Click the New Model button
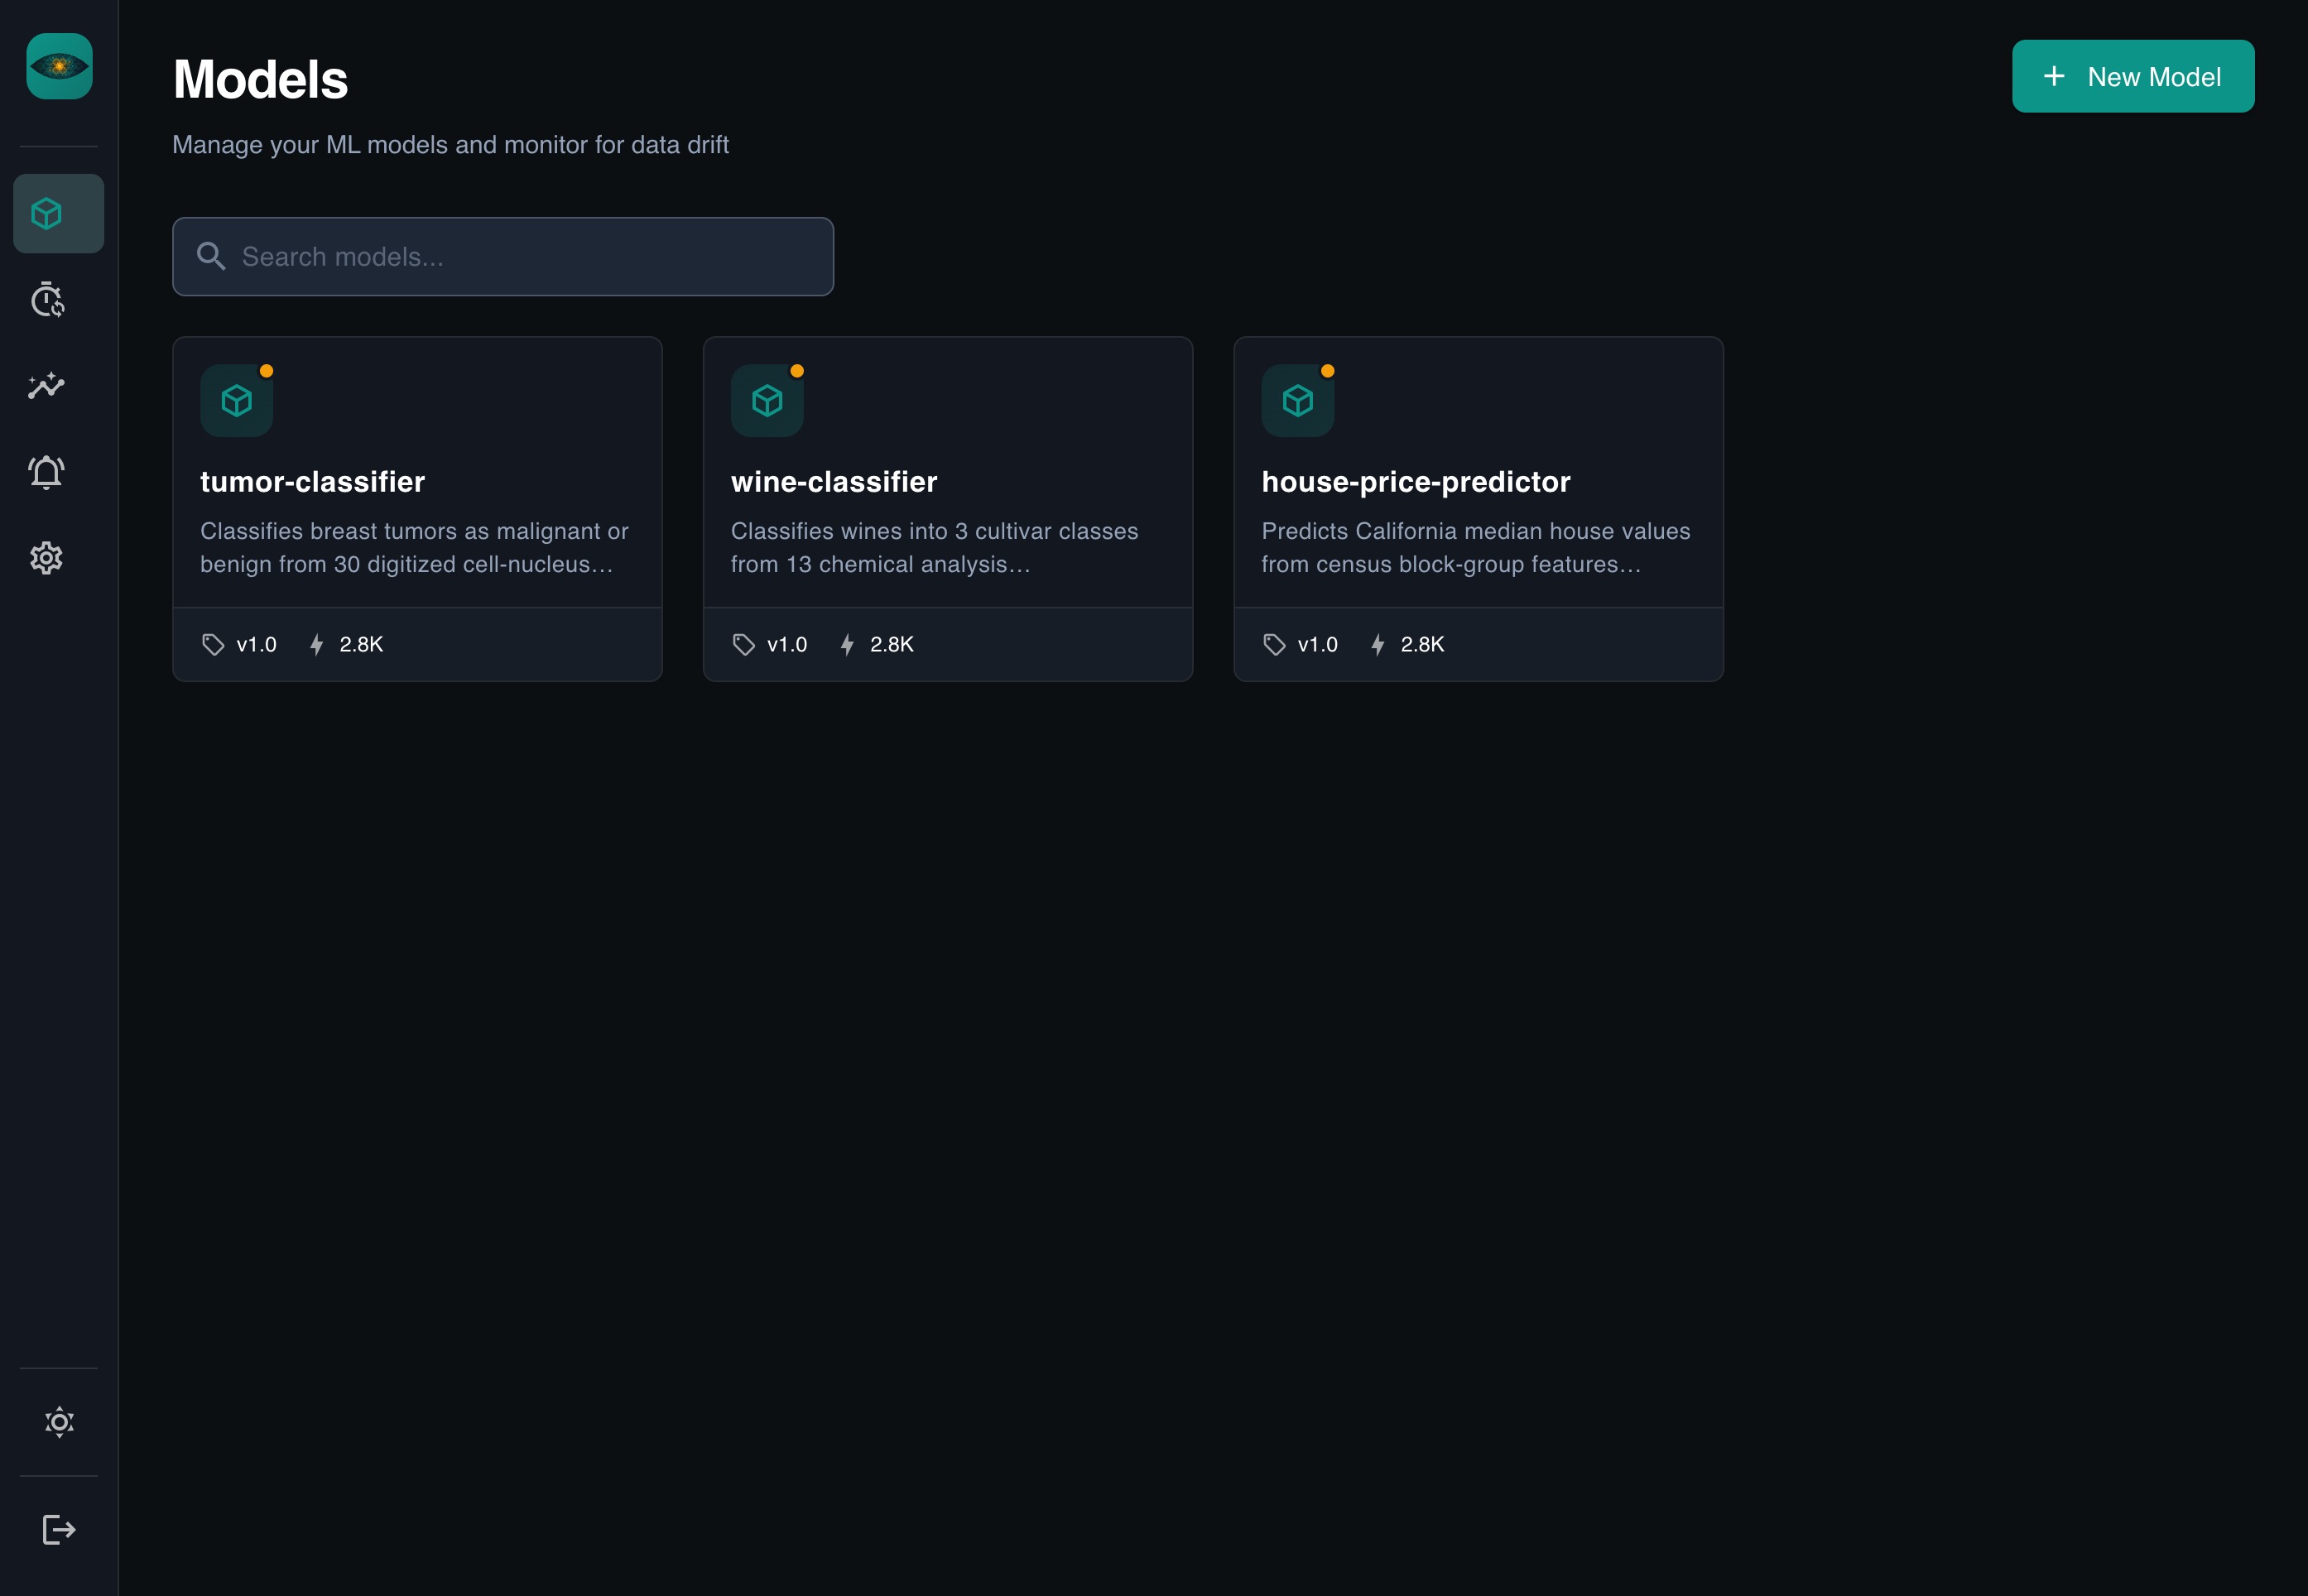 point(2132,75)
